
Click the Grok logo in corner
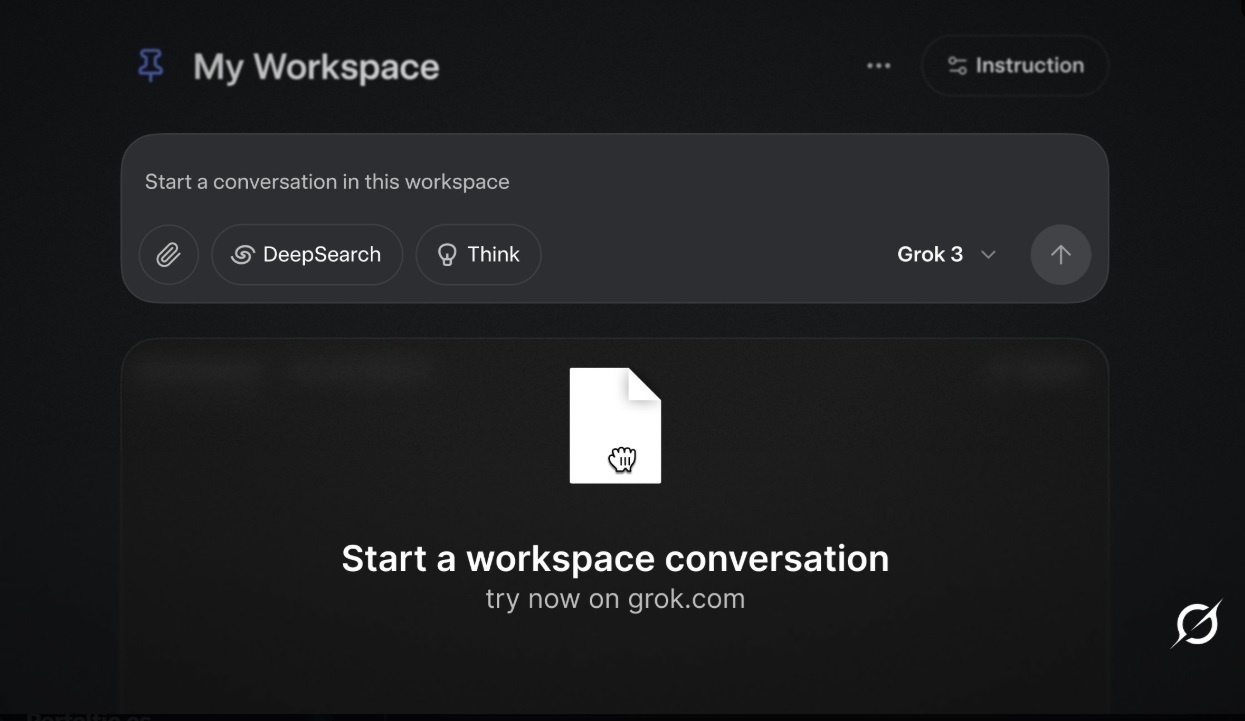(1196, 625)
